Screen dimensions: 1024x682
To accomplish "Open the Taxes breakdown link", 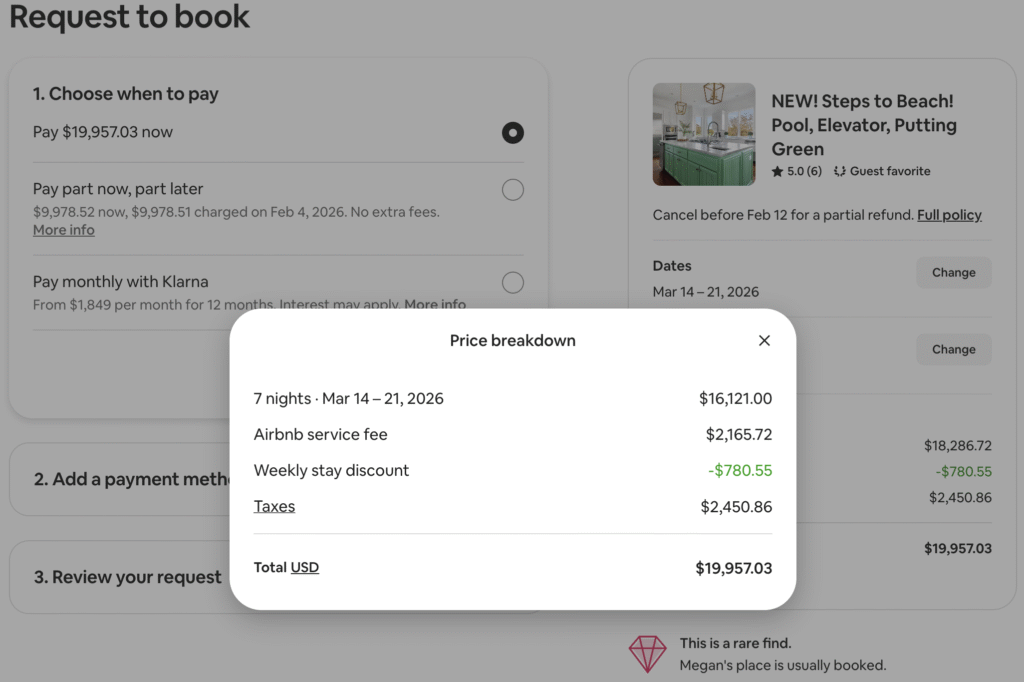I will pos(274,506).
